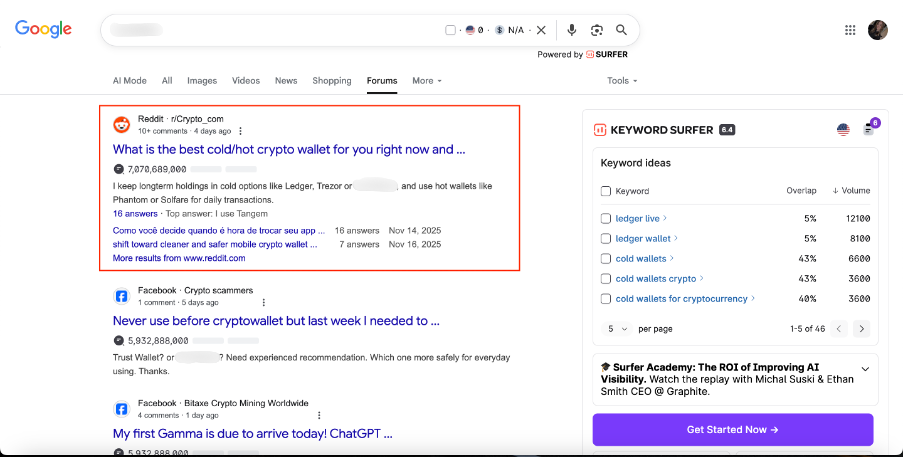Open the Google apps grid
This screenshot has height=458, width=904.
pos(850,30)
